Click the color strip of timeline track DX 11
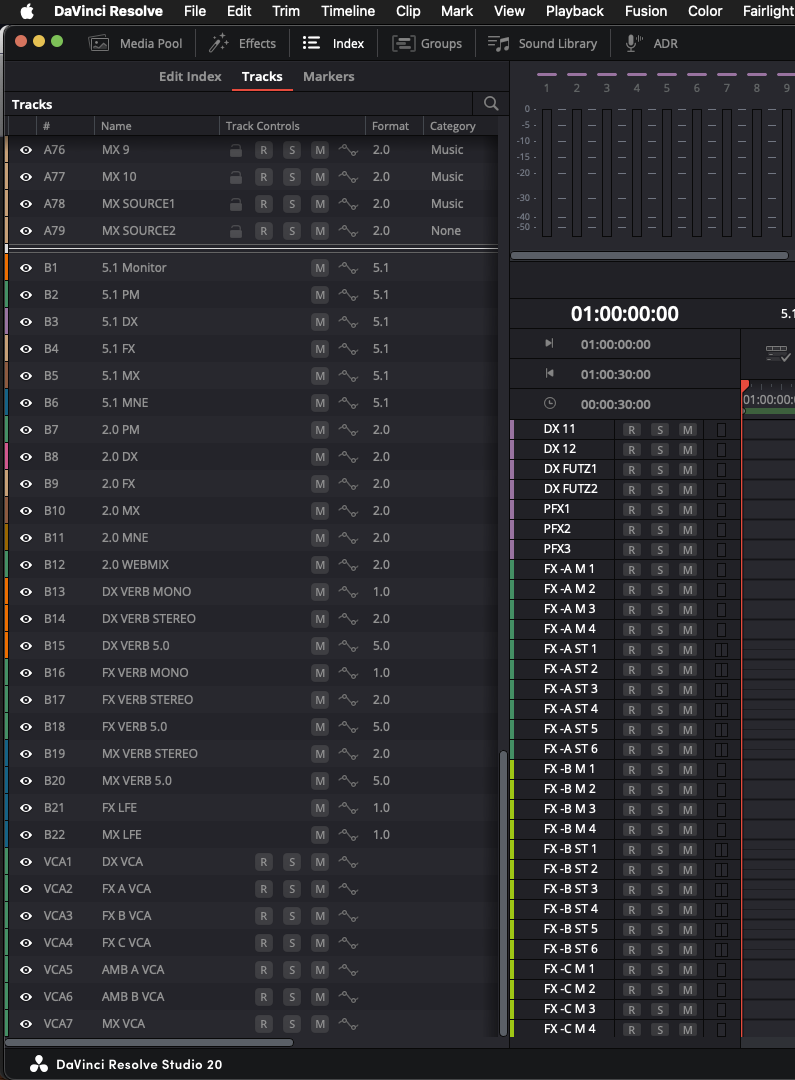 coord(512,430)
